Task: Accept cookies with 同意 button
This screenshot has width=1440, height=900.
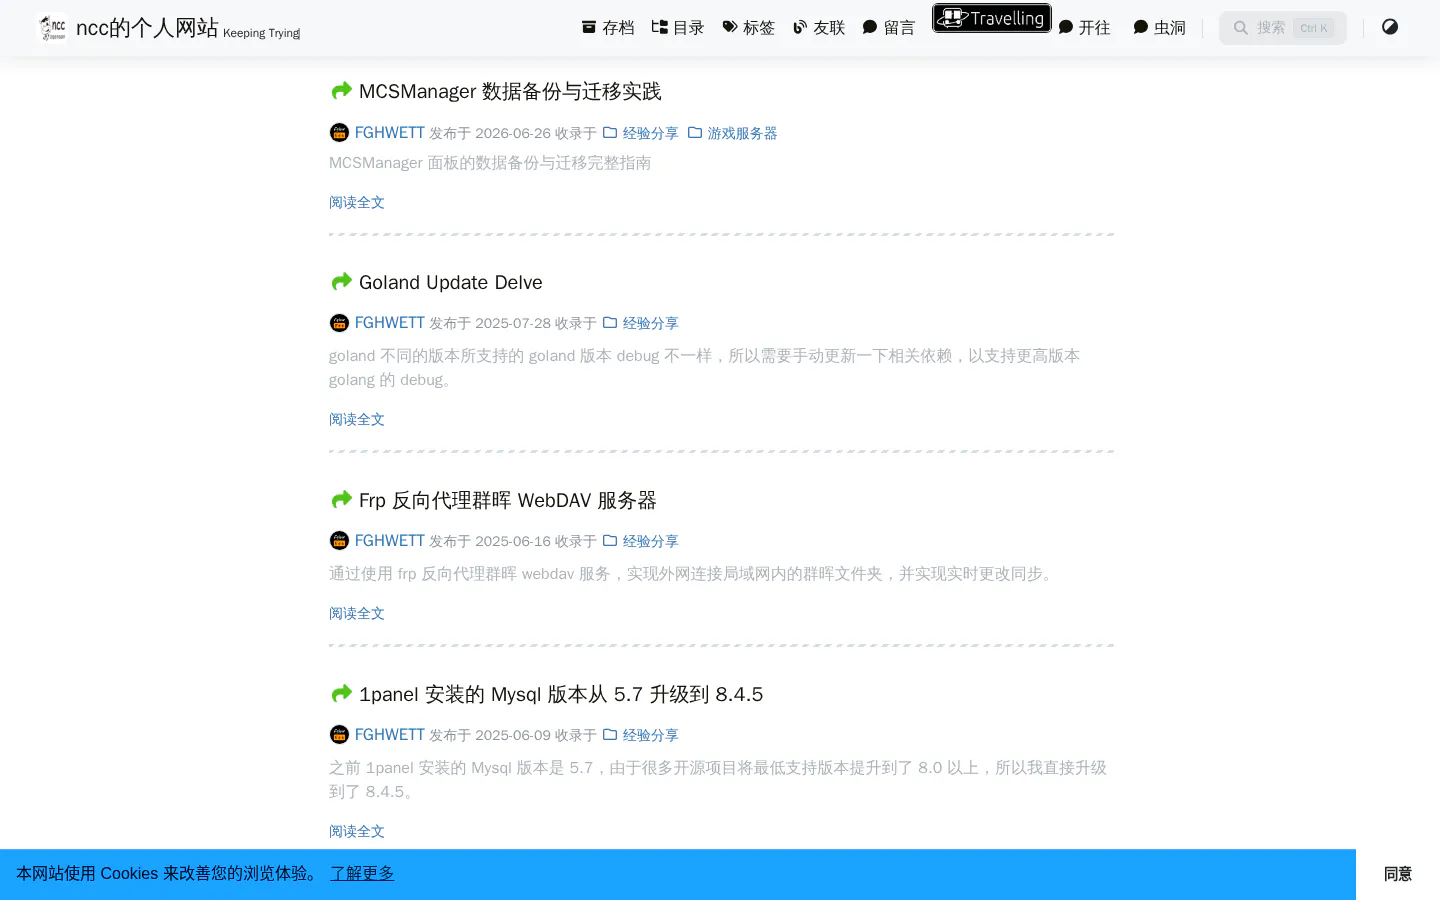Action: click(x=1398, y=874)
